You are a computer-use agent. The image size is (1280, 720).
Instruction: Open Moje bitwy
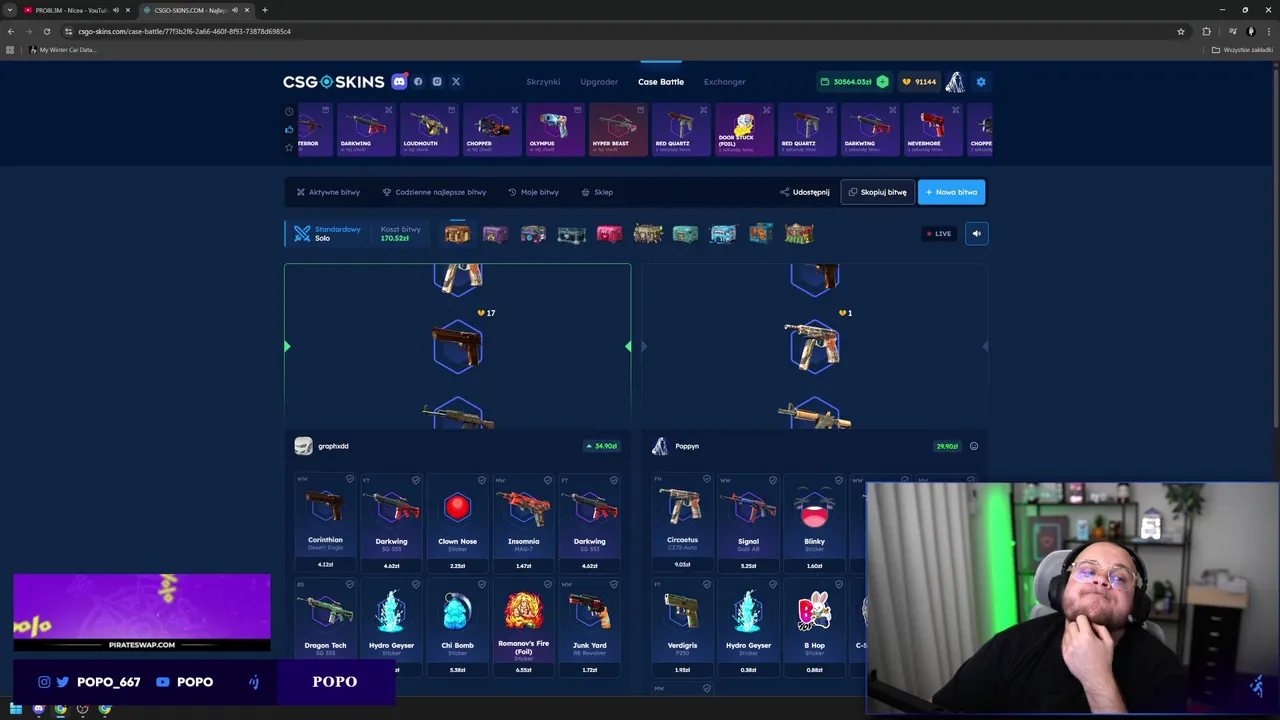[533, 192]
